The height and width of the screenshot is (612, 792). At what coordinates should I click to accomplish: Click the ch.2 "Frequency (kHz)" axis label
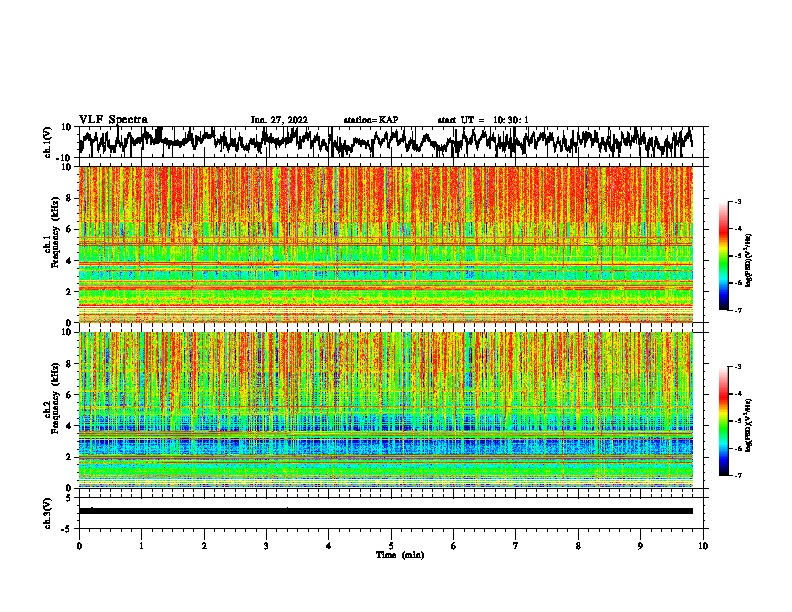pos(55,398)
